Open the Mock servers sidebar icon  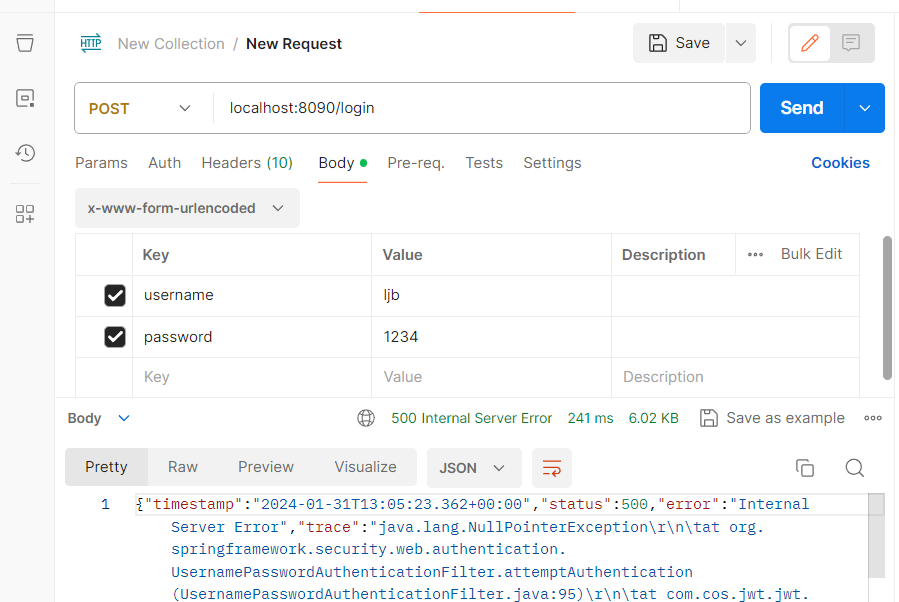coord(25,99)
